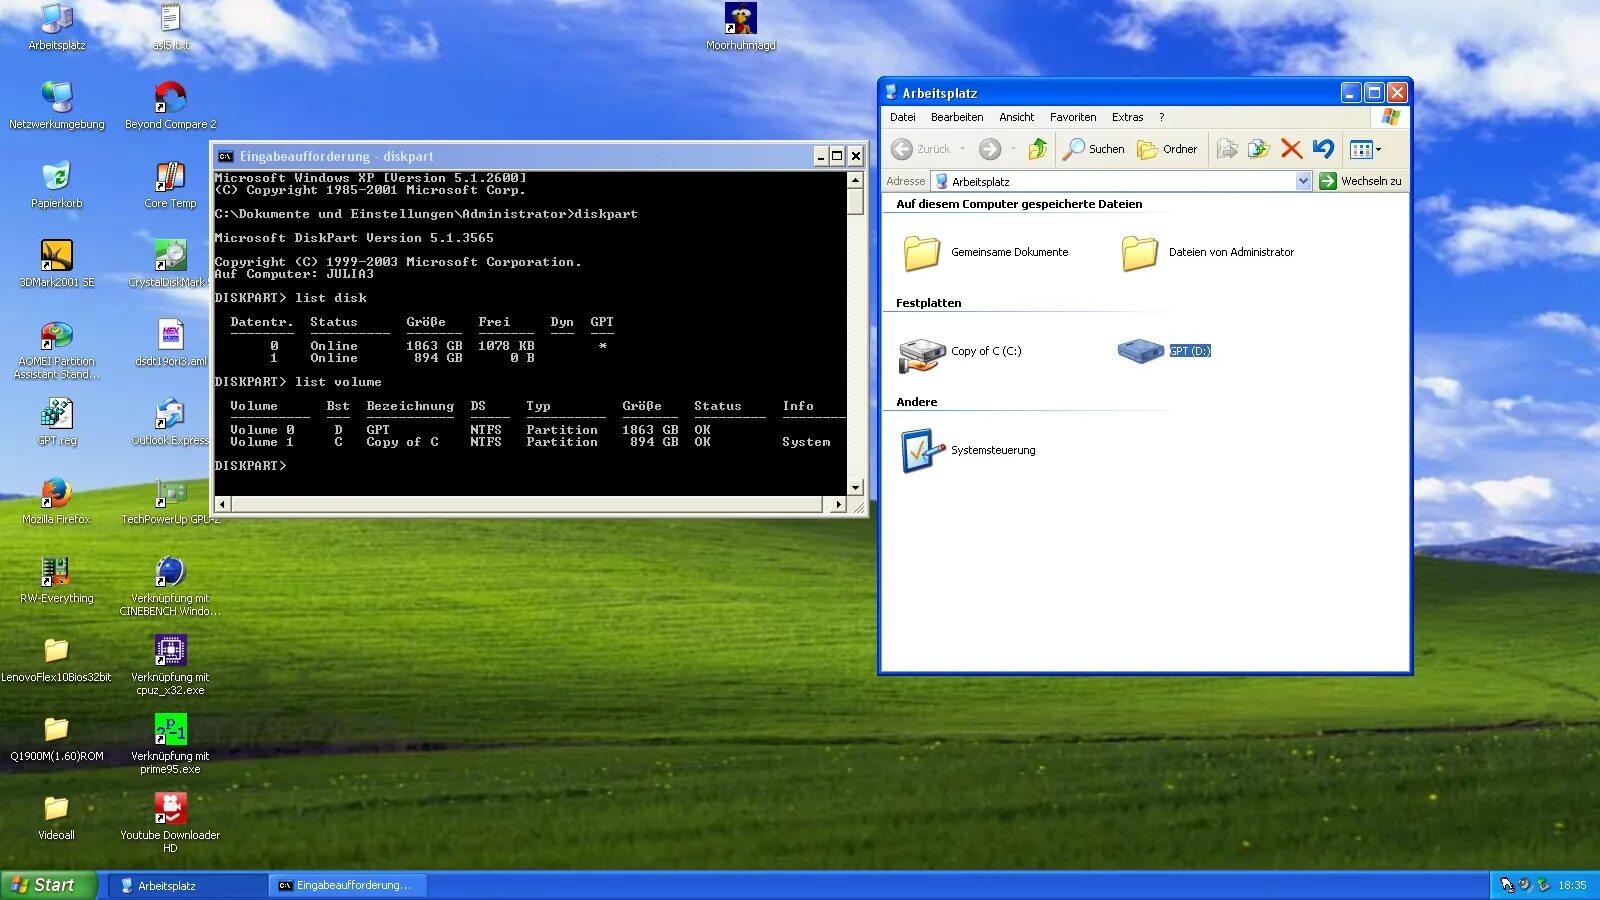Toggle the Ordner folders pane button

[1167, 149]
